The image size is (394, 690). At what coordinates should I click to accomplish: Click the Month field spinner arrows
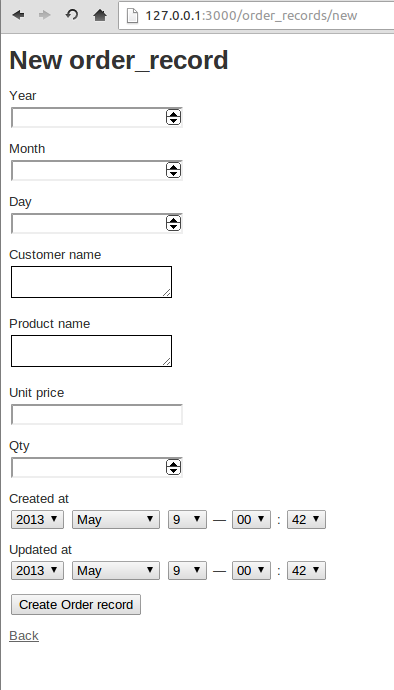coord(173,170)
